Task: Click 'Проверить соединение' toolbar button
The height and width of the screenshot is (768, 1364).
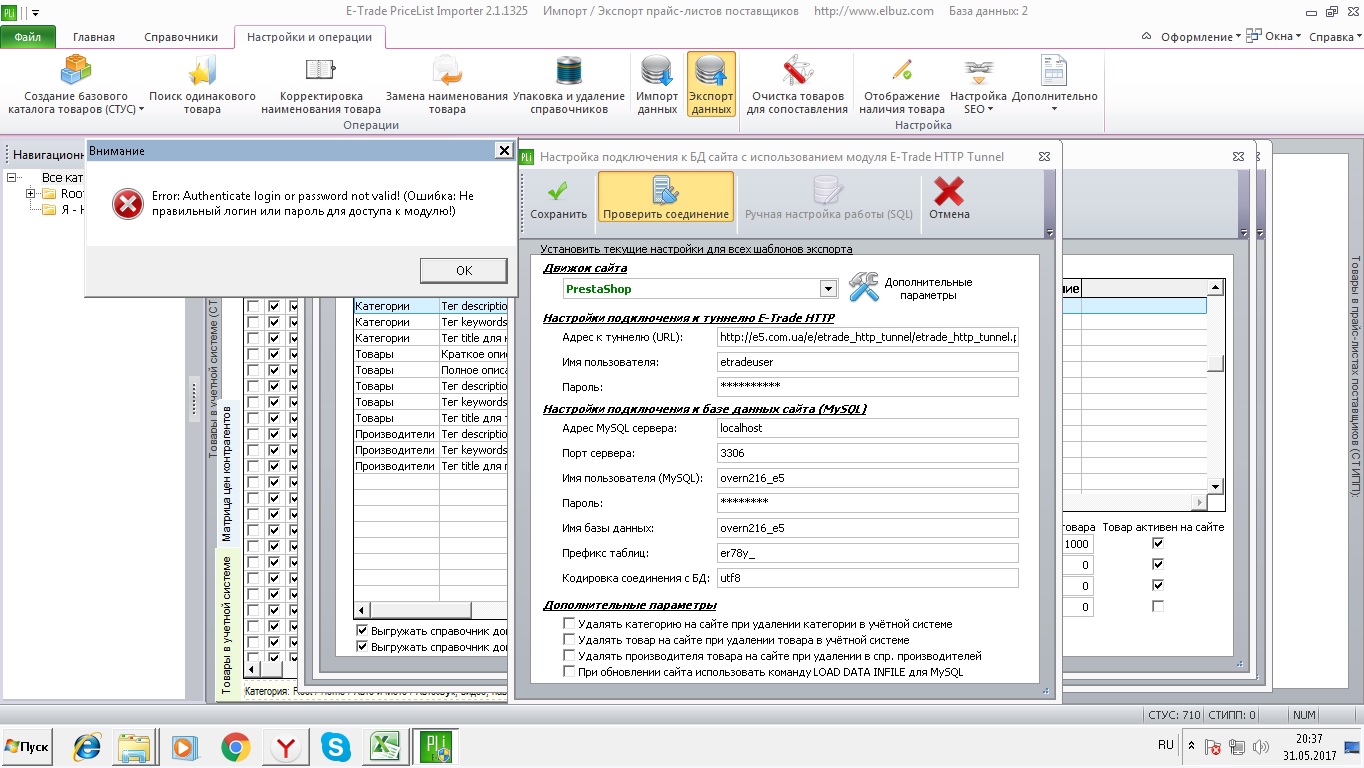Action: coord(665,198)
